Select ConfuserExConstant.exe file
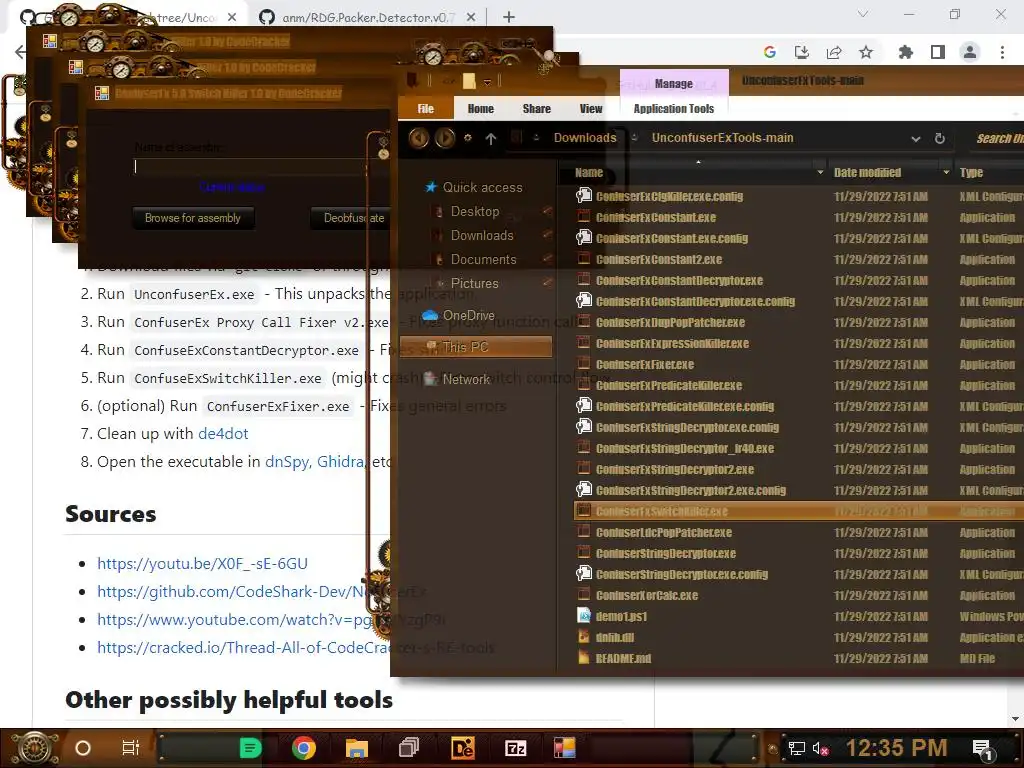The image size is (1024, 768). pyautogui.click(x=656, y=217)
